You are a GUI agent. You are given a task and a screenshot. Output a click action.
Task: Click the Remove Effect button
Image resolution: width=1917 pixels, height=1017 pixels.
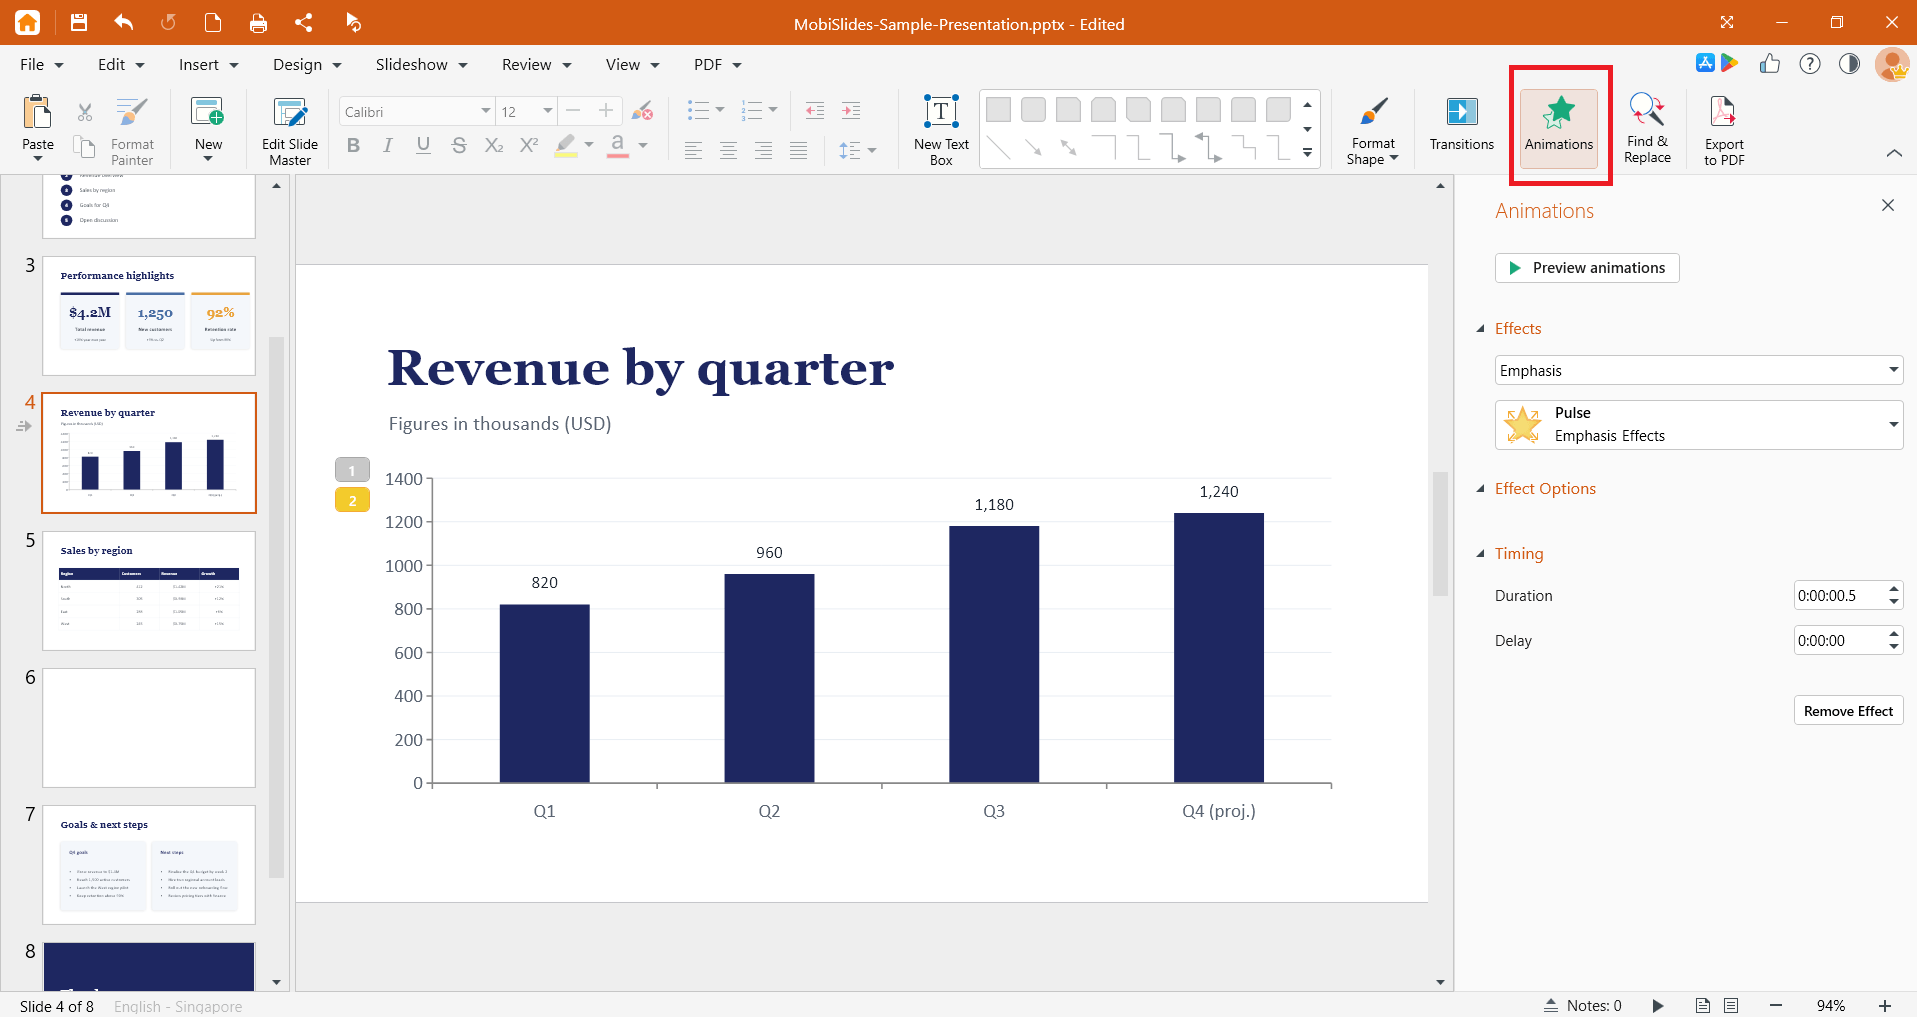tap(1848, 711)
